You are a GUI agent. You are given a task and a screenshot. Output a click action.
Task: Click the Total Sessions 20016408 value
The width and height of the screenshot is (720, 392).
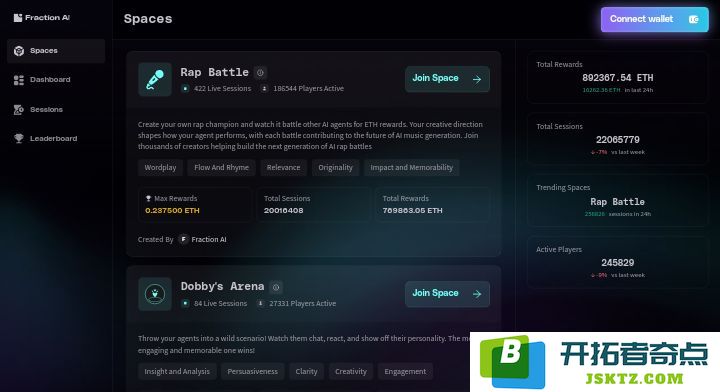283,211
